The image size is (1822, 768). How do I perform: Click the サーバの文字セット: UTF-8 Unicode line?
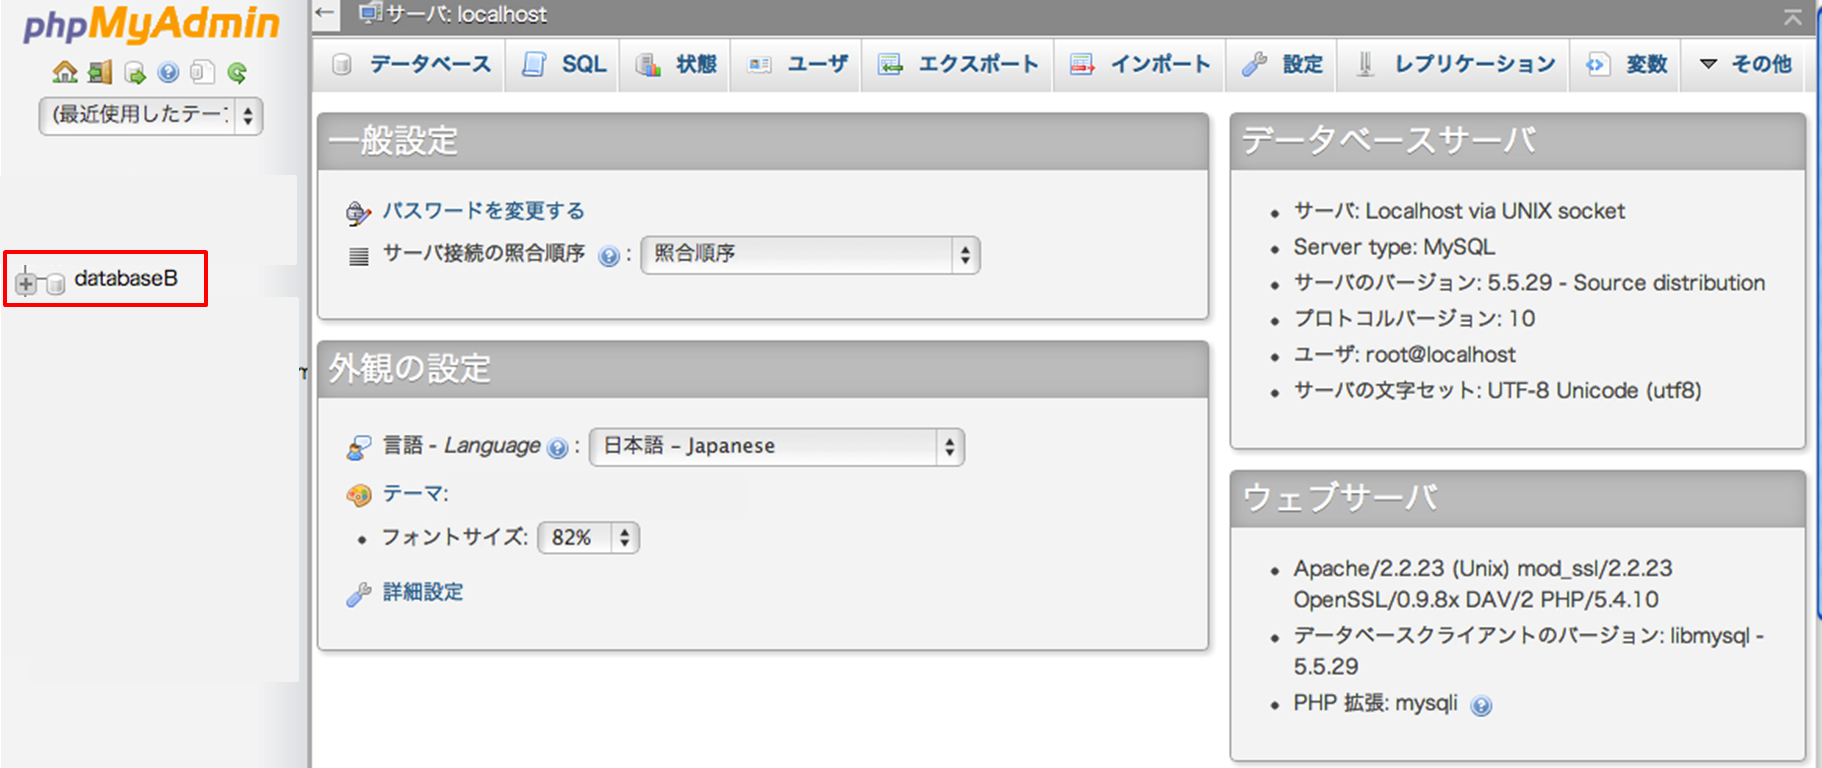tap(1497, 391)
